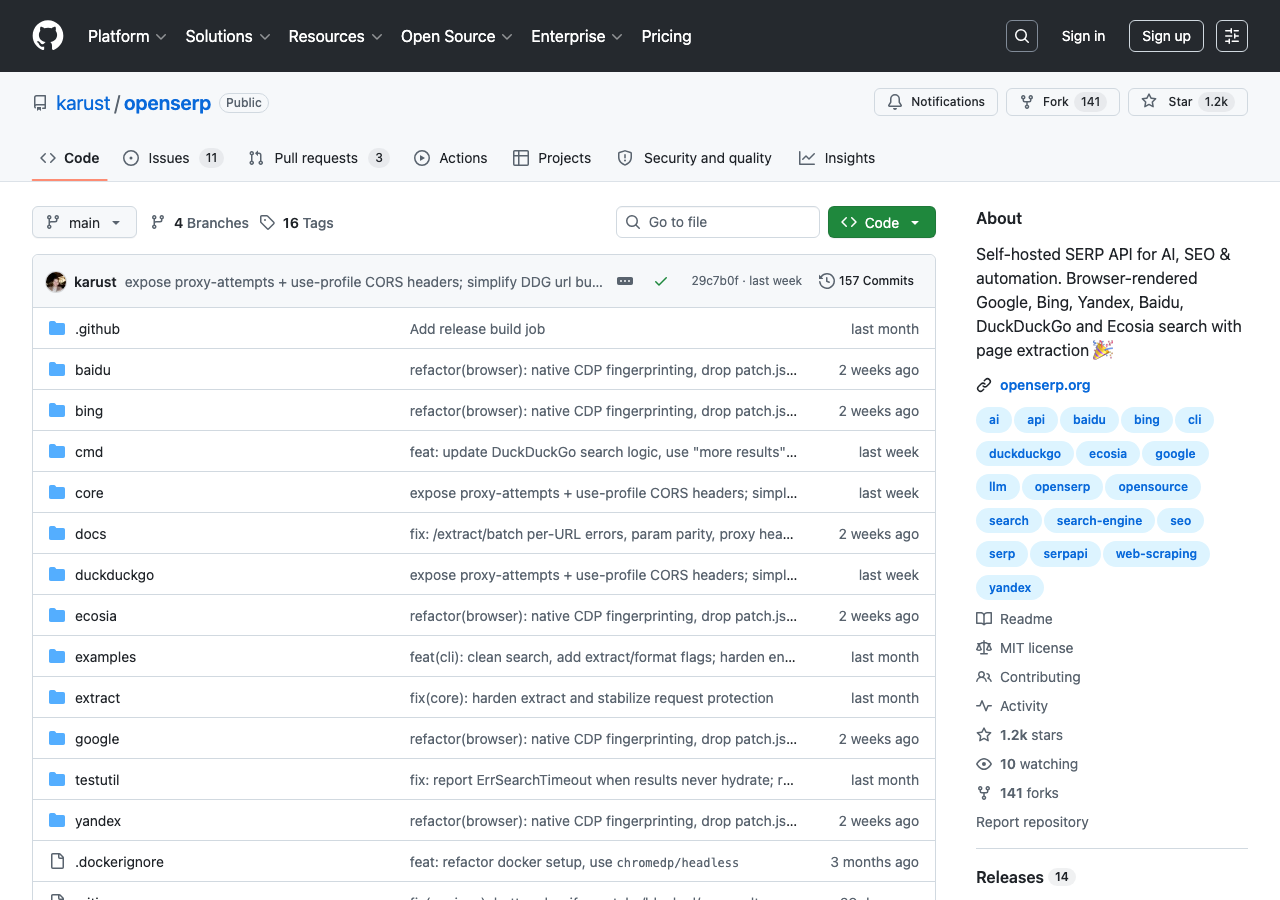Open the Releases section heading
This screenshot has height=900, width=1280.
[x=1010, y=877]
